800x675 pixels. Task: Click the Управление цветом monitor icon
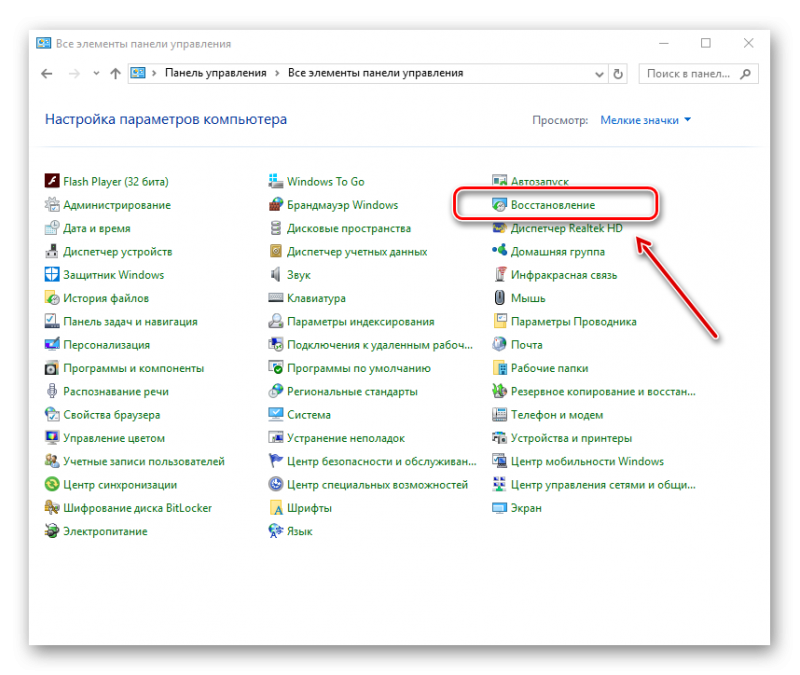[52, 438]
